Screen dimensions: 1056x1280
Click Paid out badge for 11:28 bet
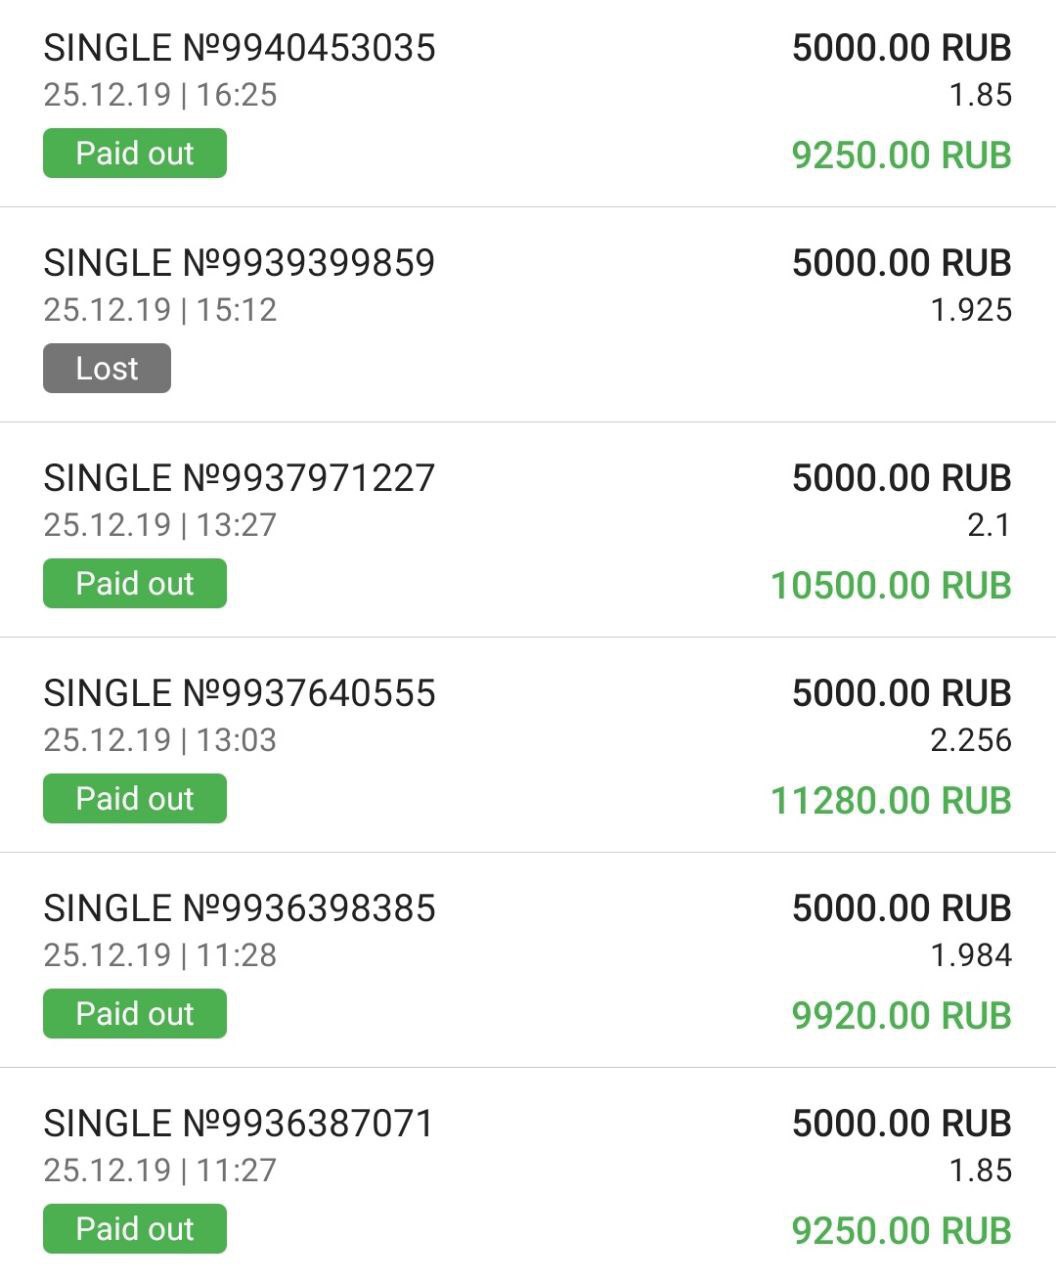coord(135,1013)
